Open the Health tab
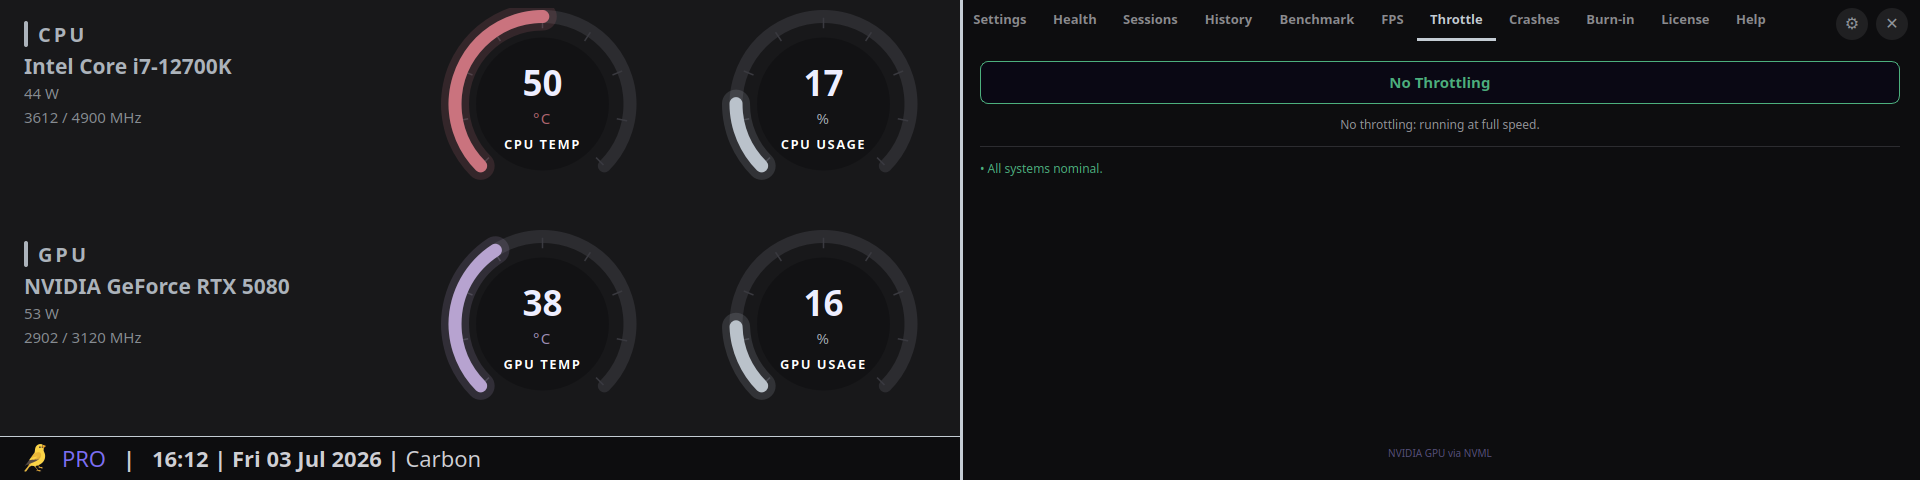Screen dimensions: 1920x480 coord(1074,20)
